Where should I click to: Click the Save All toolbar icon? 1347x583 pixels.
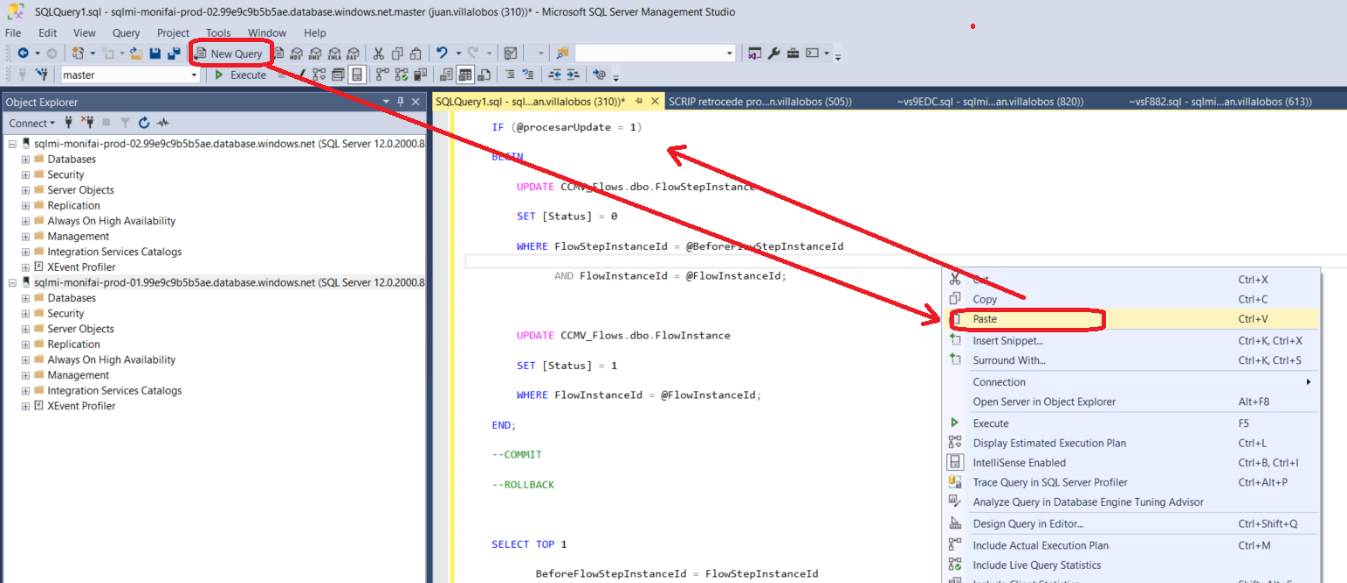point(174,54)
